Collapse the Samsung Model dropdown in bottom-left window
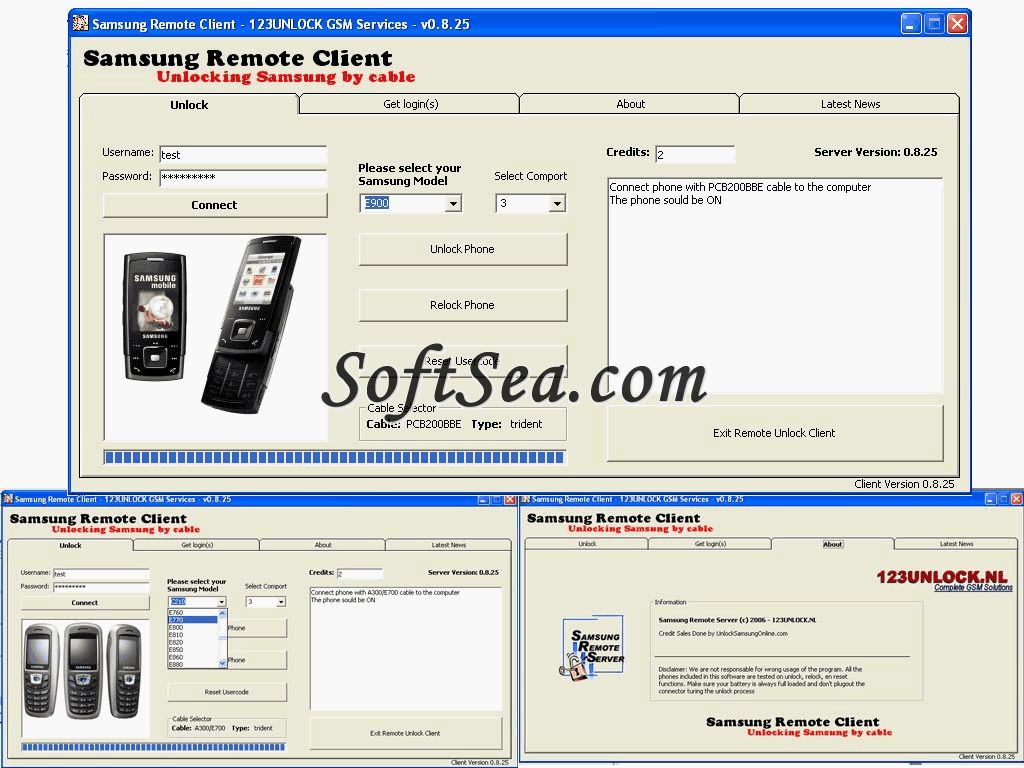 point(221,601)
